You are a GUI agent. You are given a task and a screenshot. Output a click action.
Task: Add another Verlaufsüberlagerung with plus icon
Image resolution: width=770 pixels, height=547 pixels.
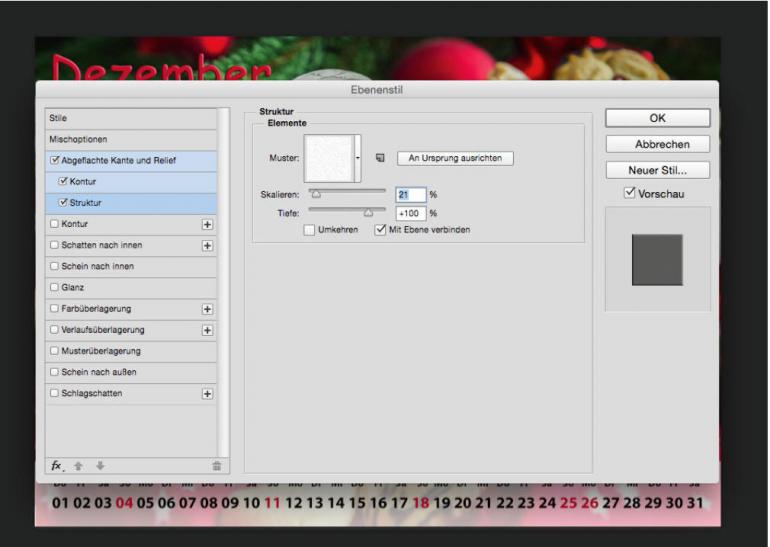pyautogui.click(x=207, y=330)
